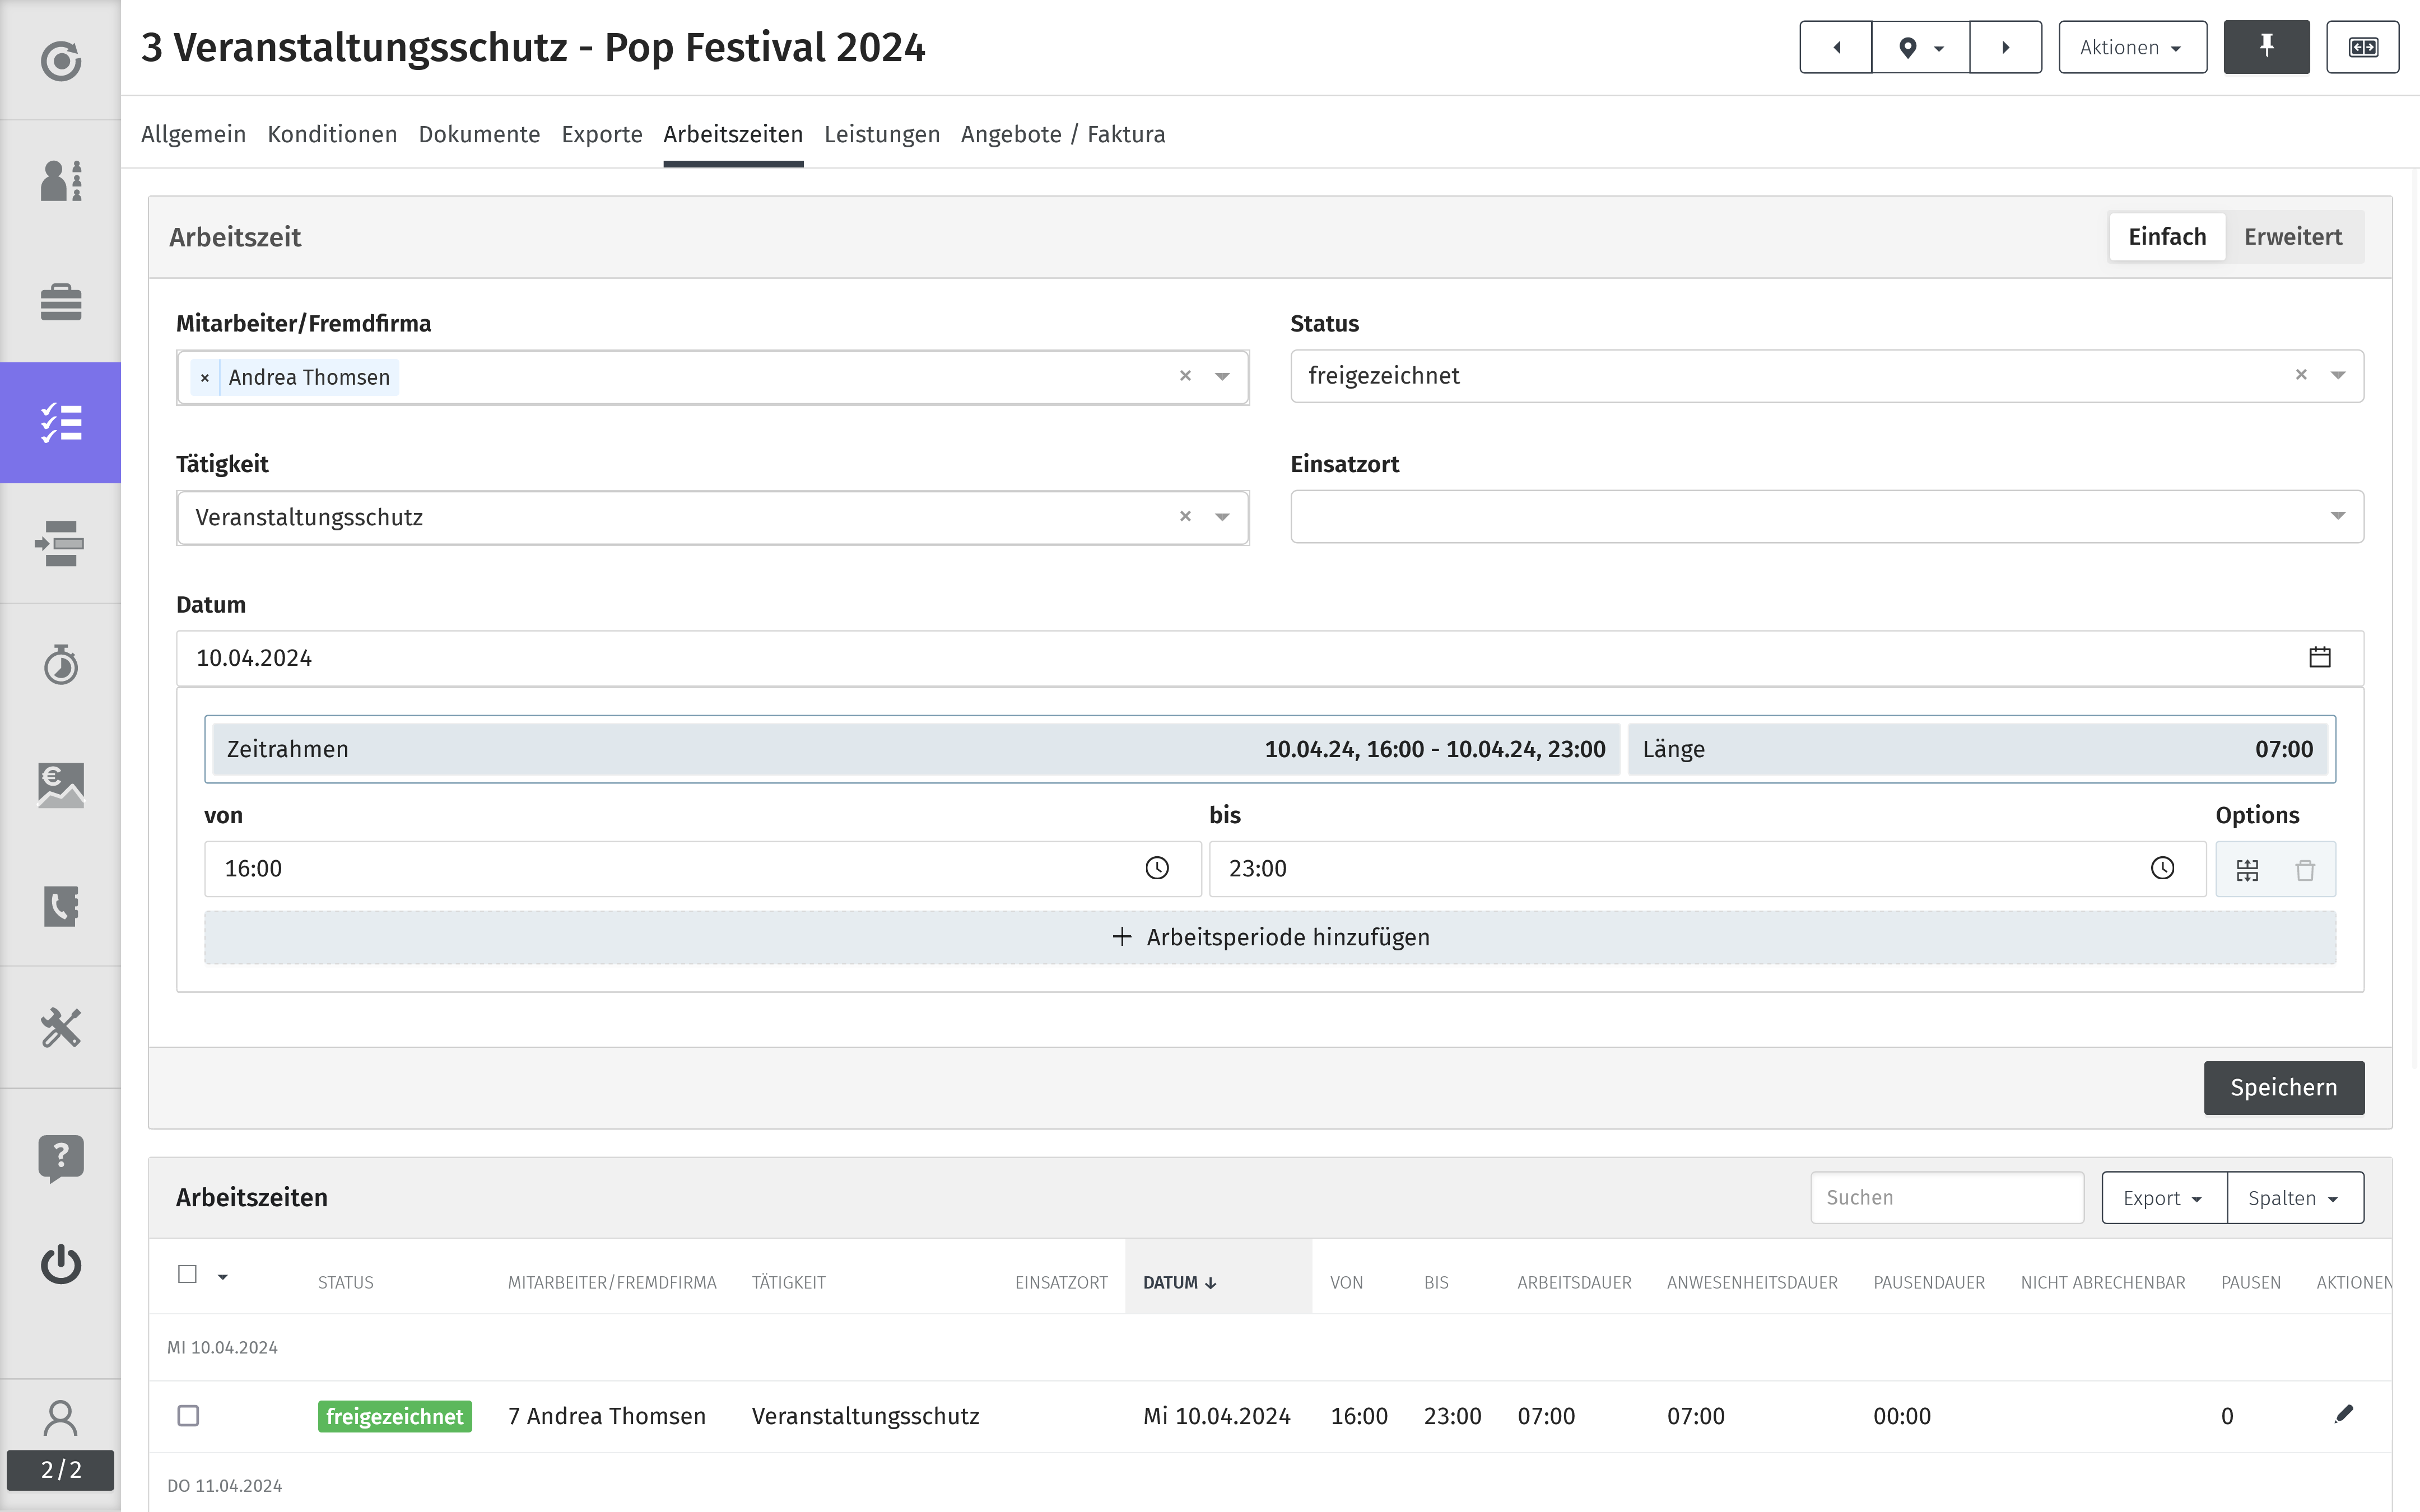The height and width of the screenshot is (1512, 2420).
Task: Switch to Erweitert mode
Action: (2293, 237)
